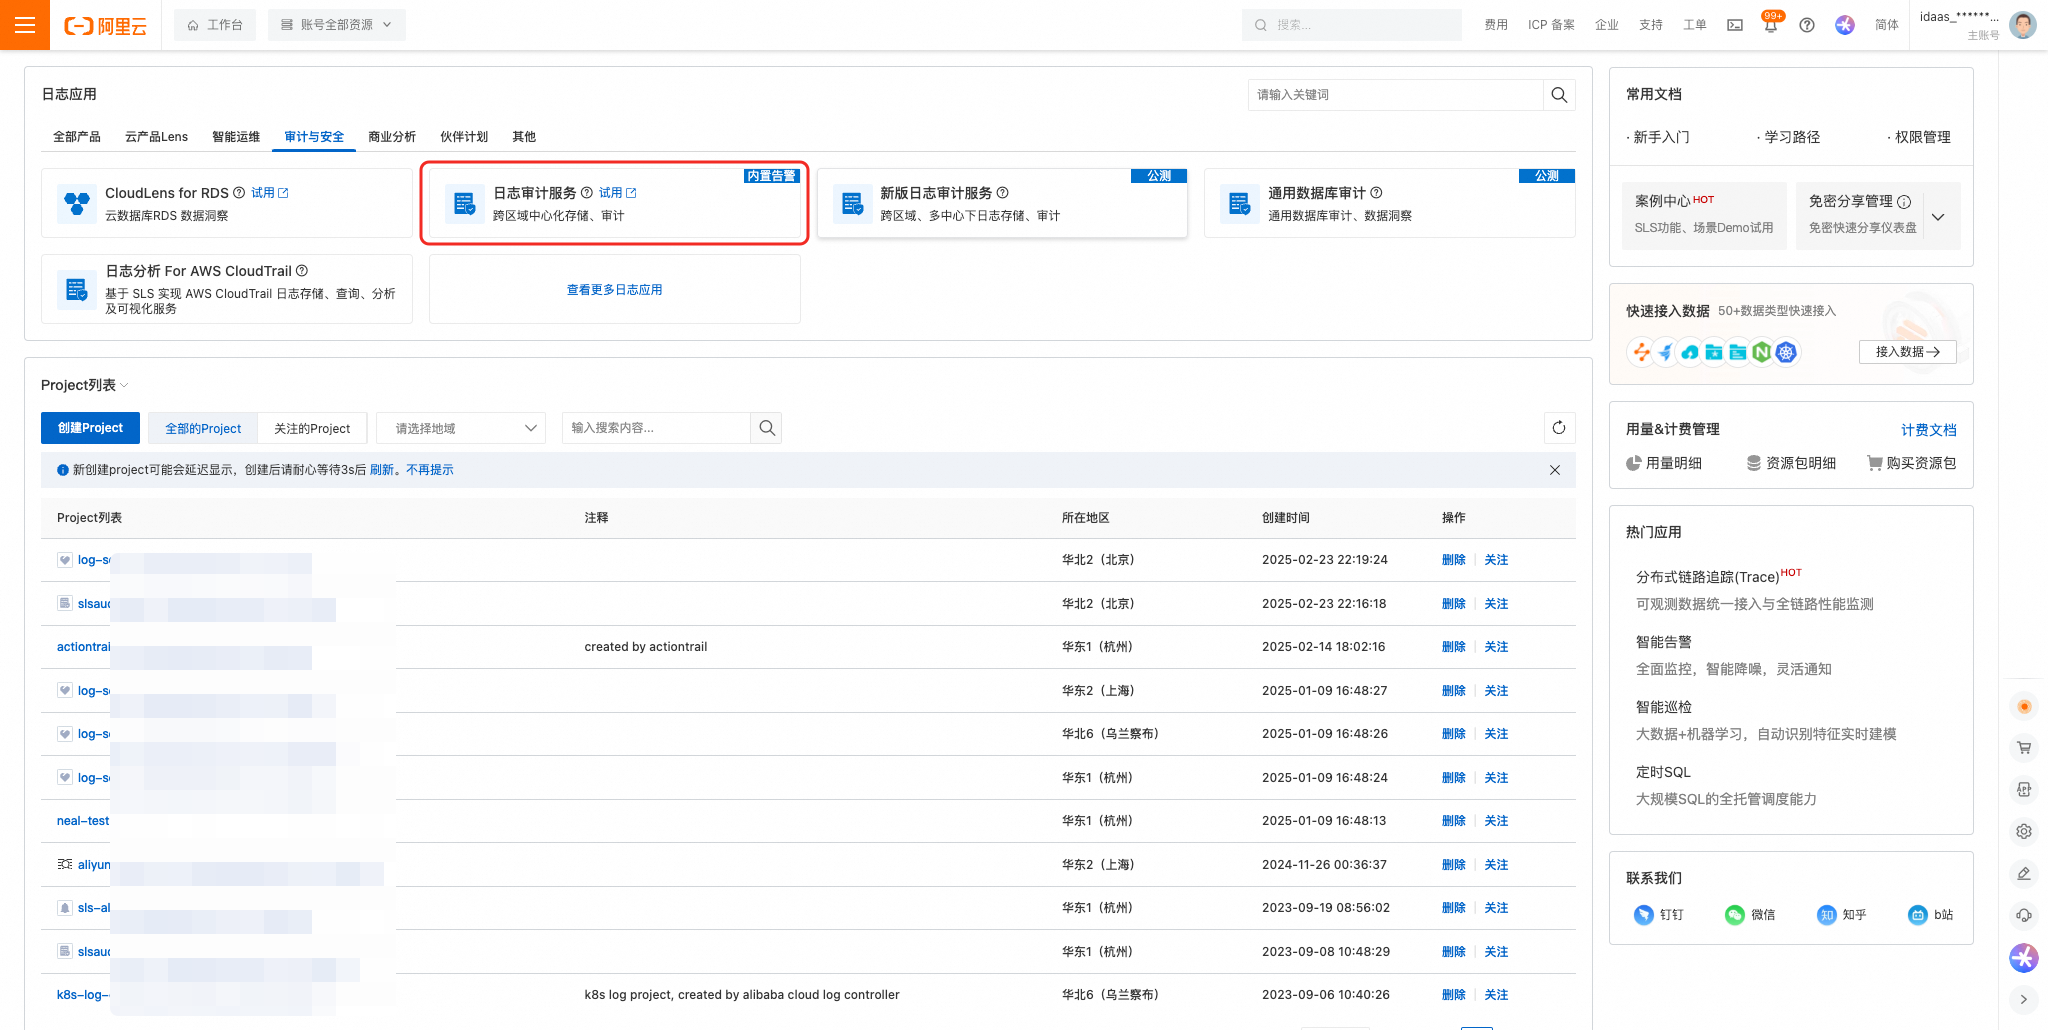Click the Nginx data source icon
Screen dimensions: 2048x1030
(x=1762, y=352)
